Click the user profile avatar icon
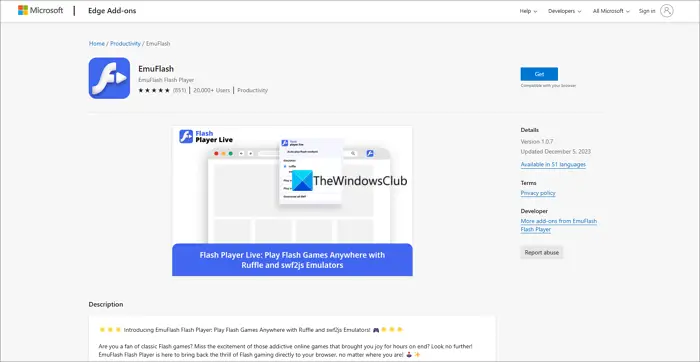 pos(667,11)
